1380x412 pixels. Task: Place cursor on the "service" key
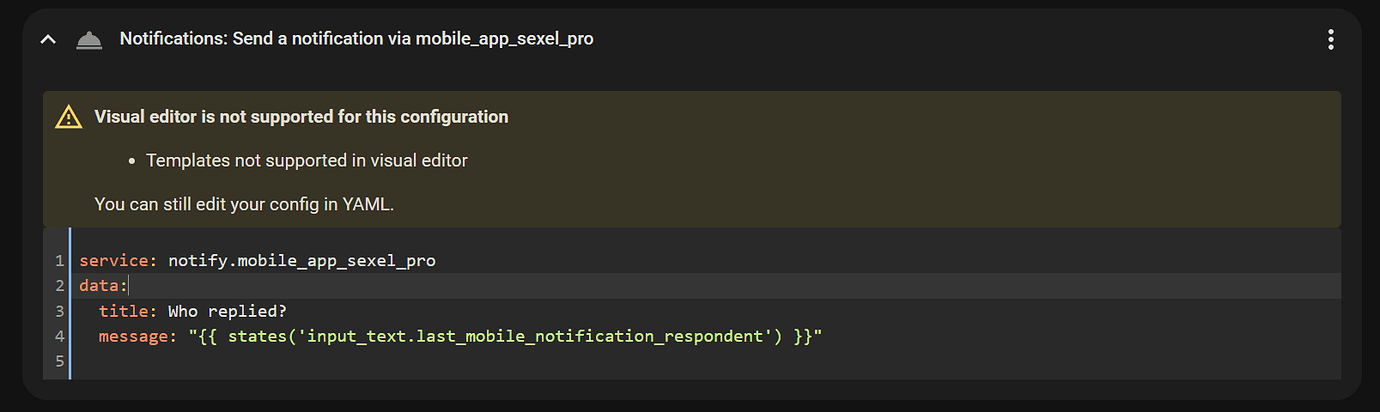pos(114,261)
